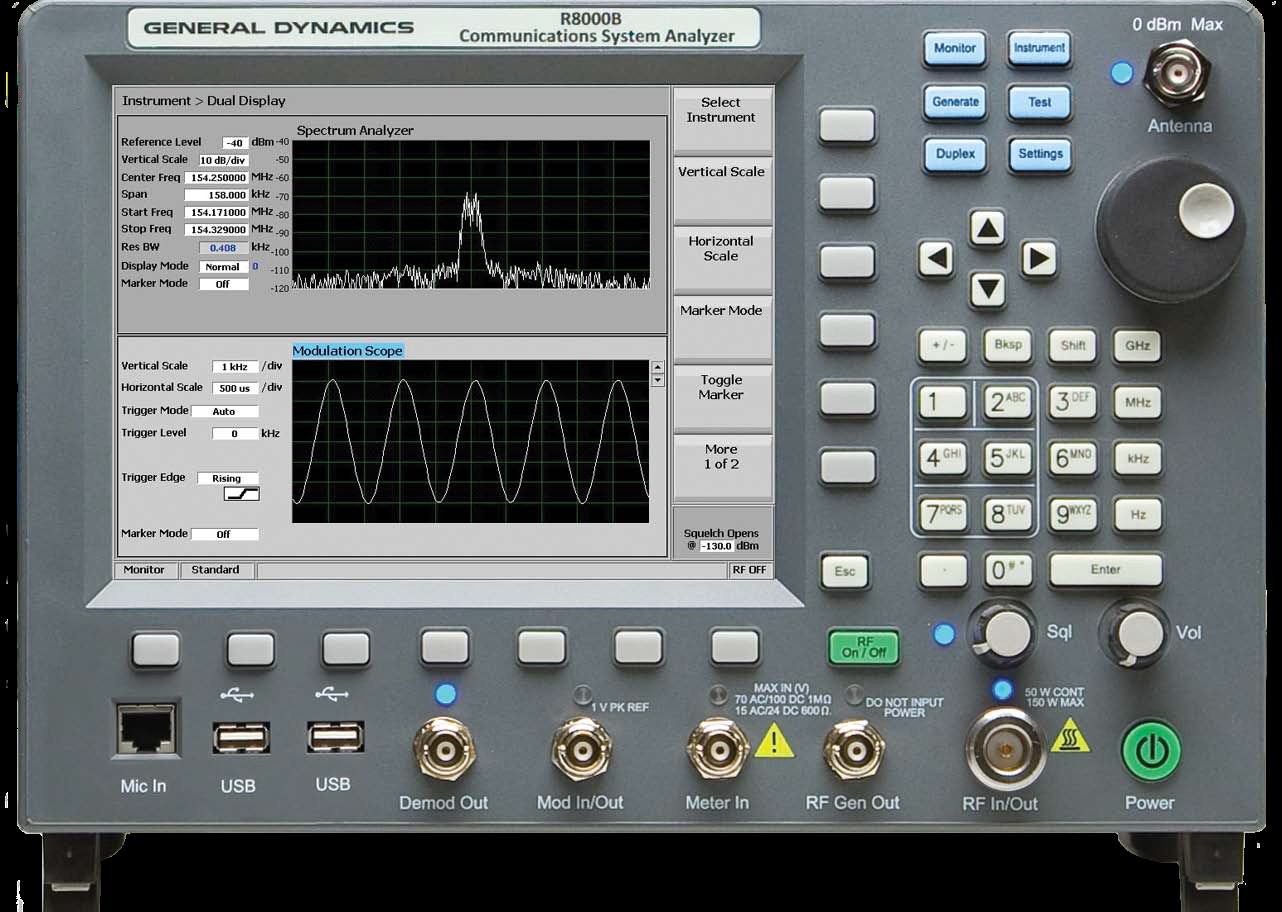Click the Vol volume knob
Viewport: 1282px width, 912px height.
(x=1136, y=633)
